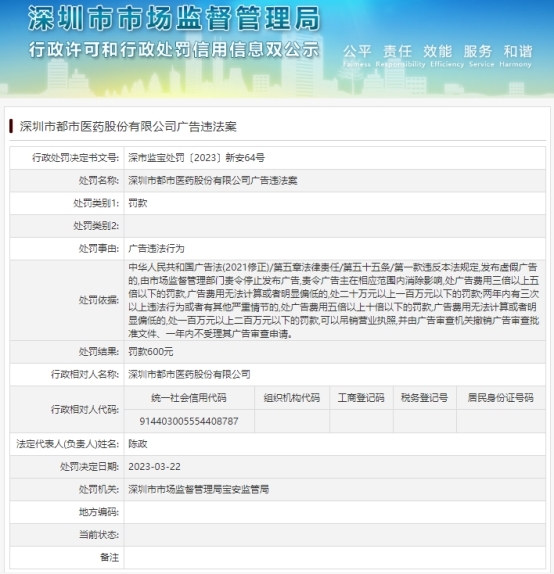Select document number 深市监宝处罚〔2023〕新安64号
This screenshot has height=574, width=554.
click(x=196, y=158)
